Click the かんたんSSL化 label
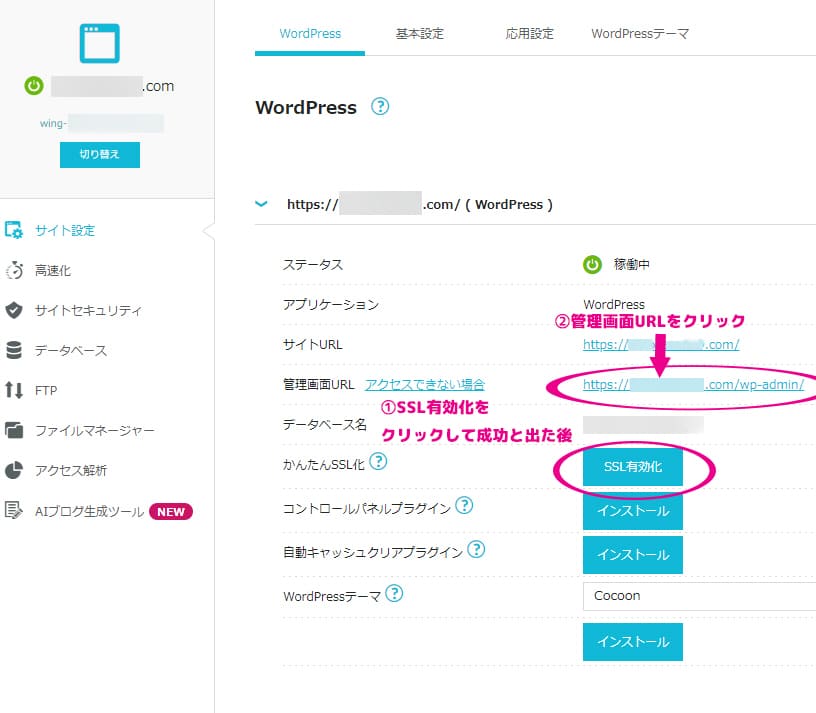816x713 pixels. click(x=324, y=465)
